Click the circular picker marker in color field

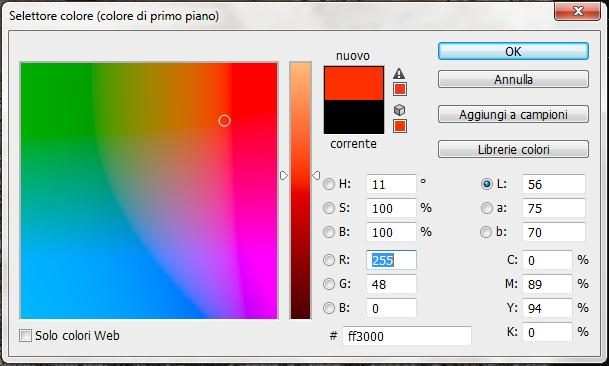(224, 121)
